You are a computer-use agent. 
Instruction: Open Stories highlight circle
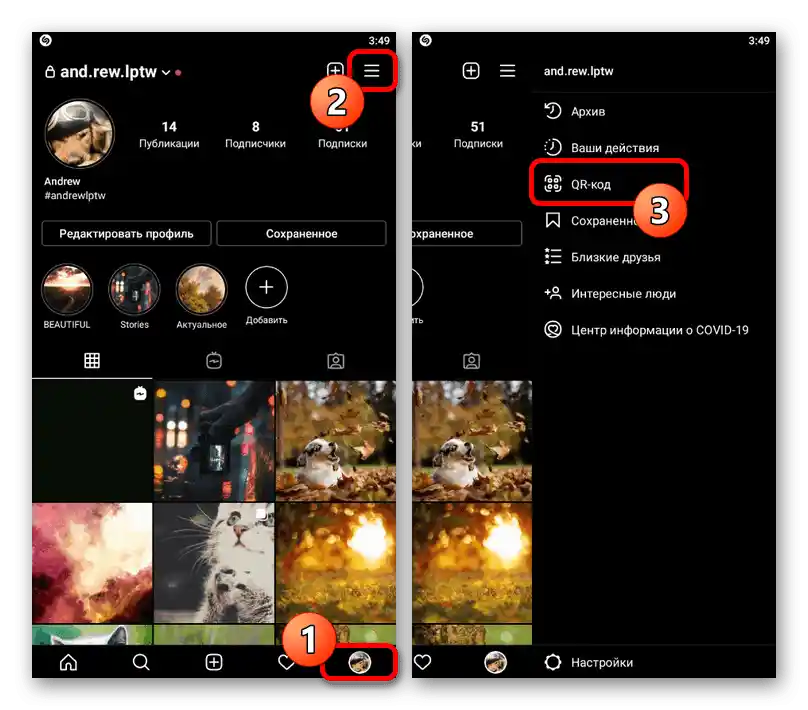pos(134,290)
